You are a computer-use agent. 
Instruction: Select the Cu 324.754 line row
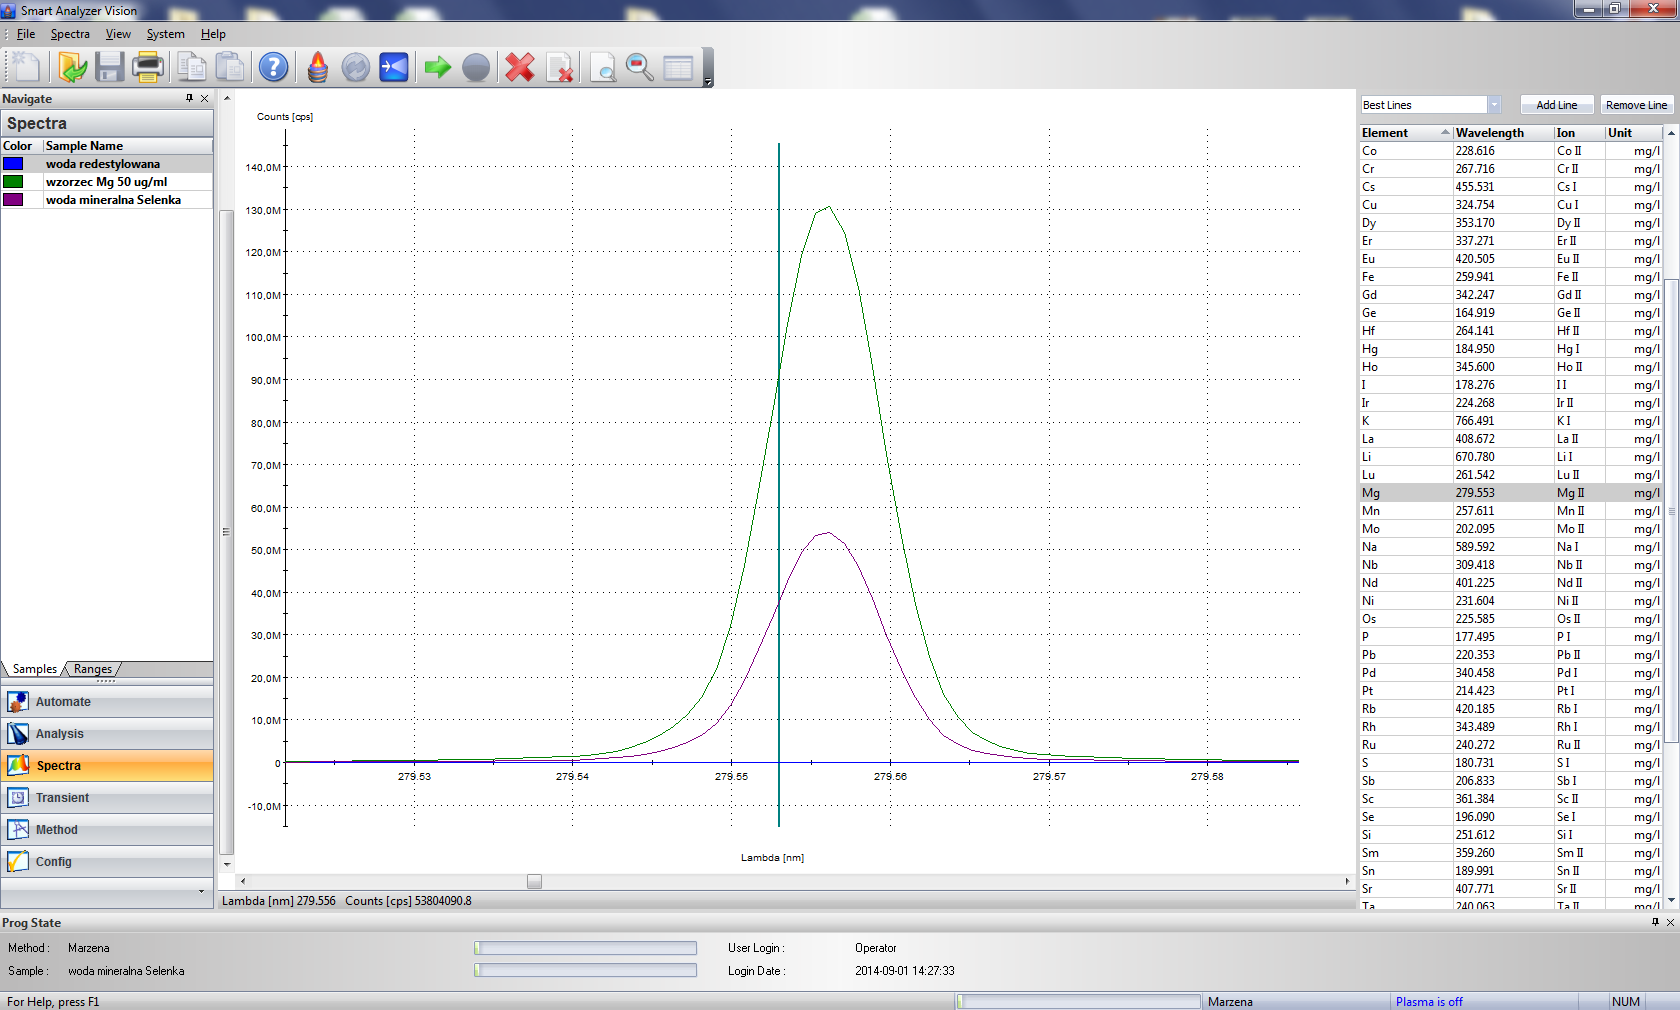1510,205
